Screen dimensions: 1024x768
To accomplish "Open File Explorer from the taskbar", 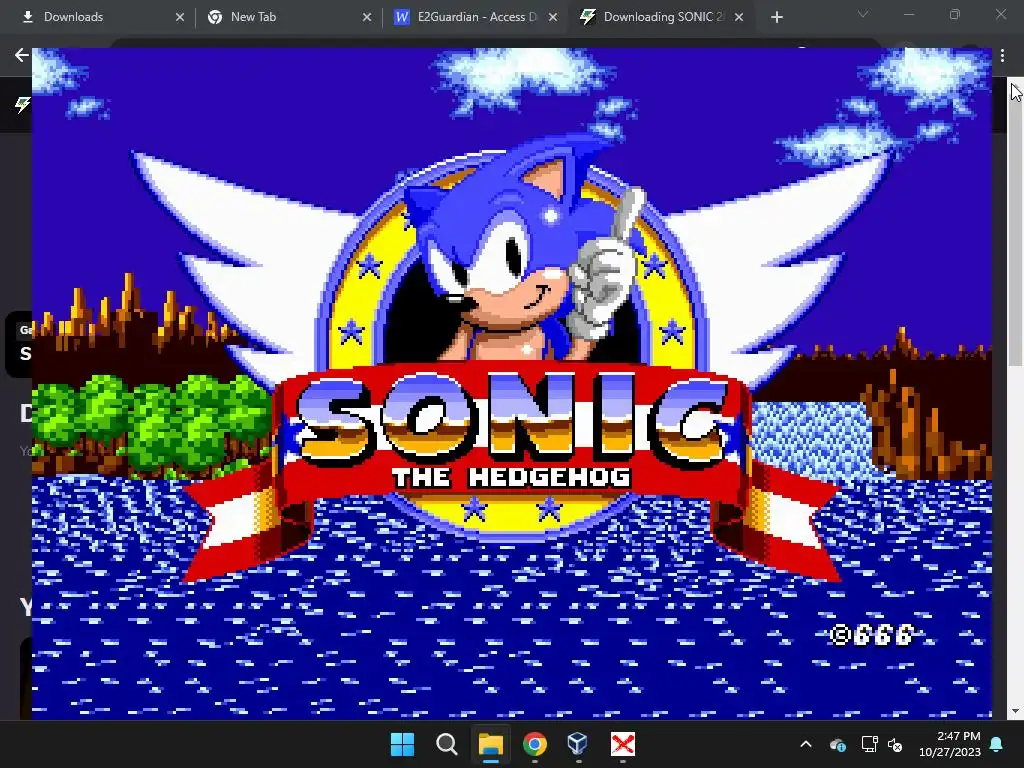I will click(x=490, y=744).
